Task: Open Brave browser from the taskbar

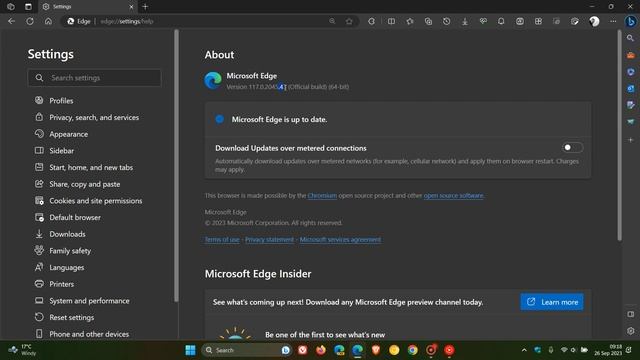Action: 376,350
